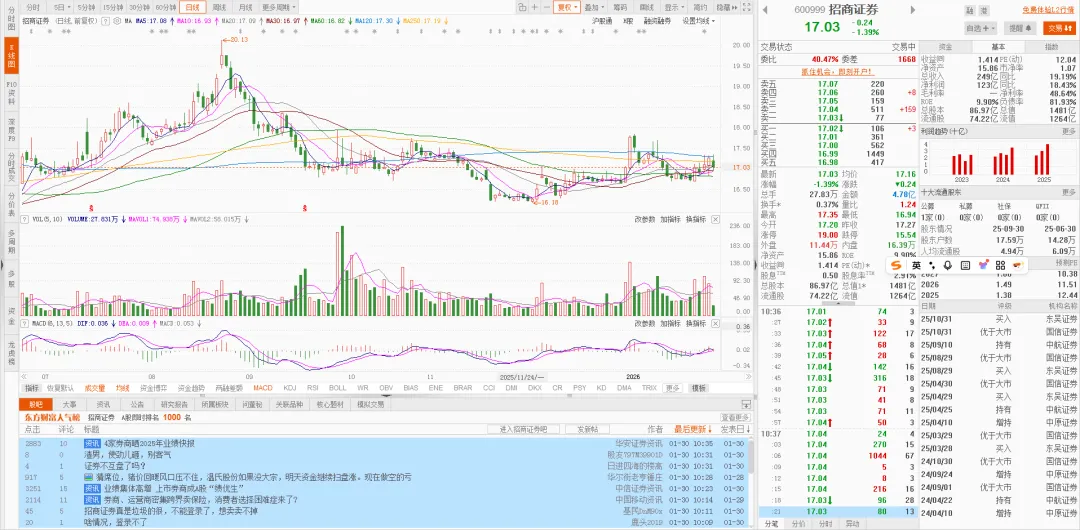The width and height of the screenshot is (1080, 530).
Task: Go to next stock with right arrow
Action: pos(913,10)
